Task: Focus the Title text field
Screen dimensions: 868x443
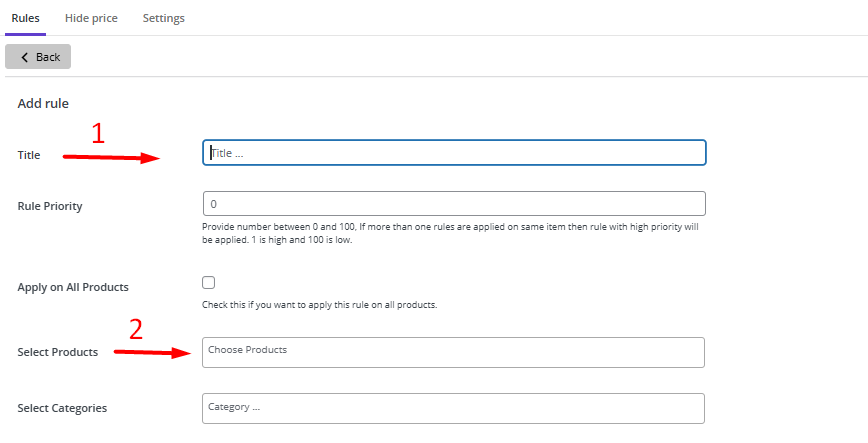Action: click(454, 152)
